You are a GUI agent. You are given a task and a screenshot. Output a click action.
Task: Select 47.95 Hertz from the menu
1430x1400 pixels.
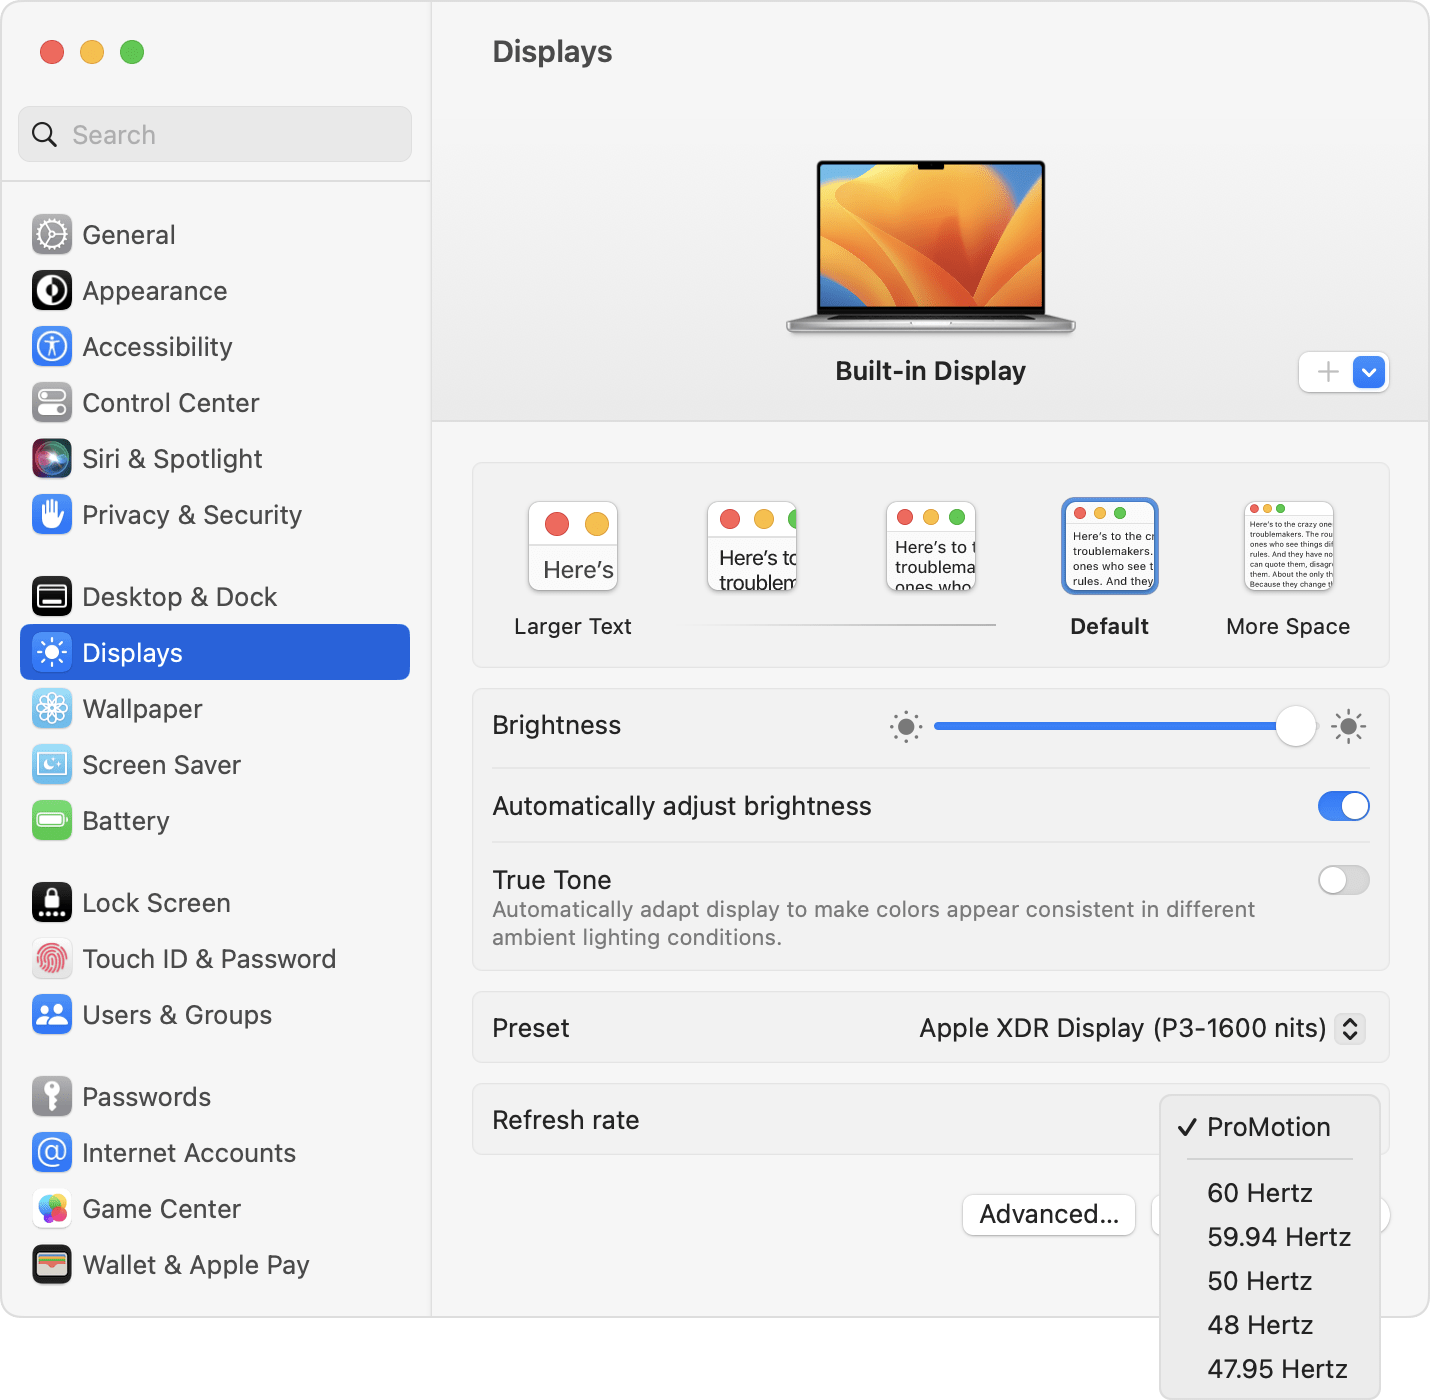click(x=1278, y=1368)
